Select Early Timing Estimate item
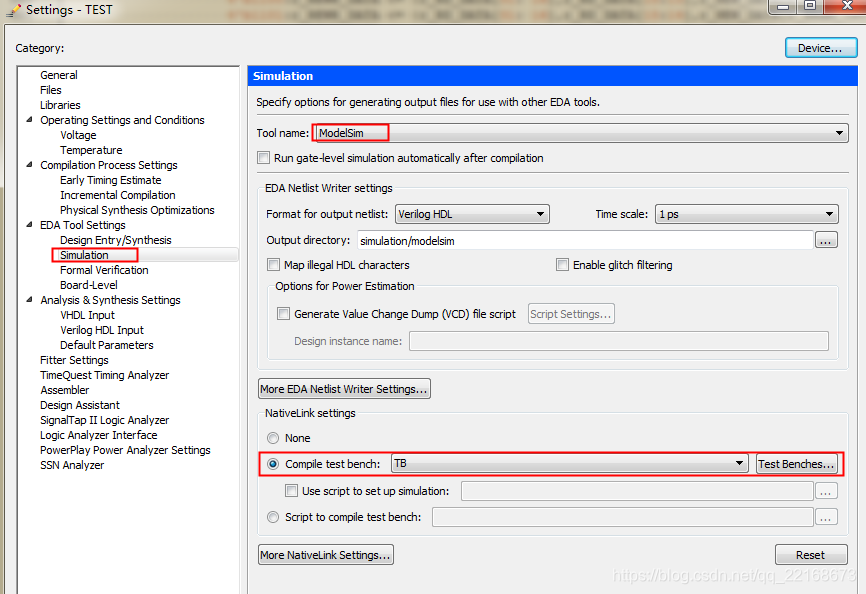Viewport: 866px width, 594px height. coord(110,180)
